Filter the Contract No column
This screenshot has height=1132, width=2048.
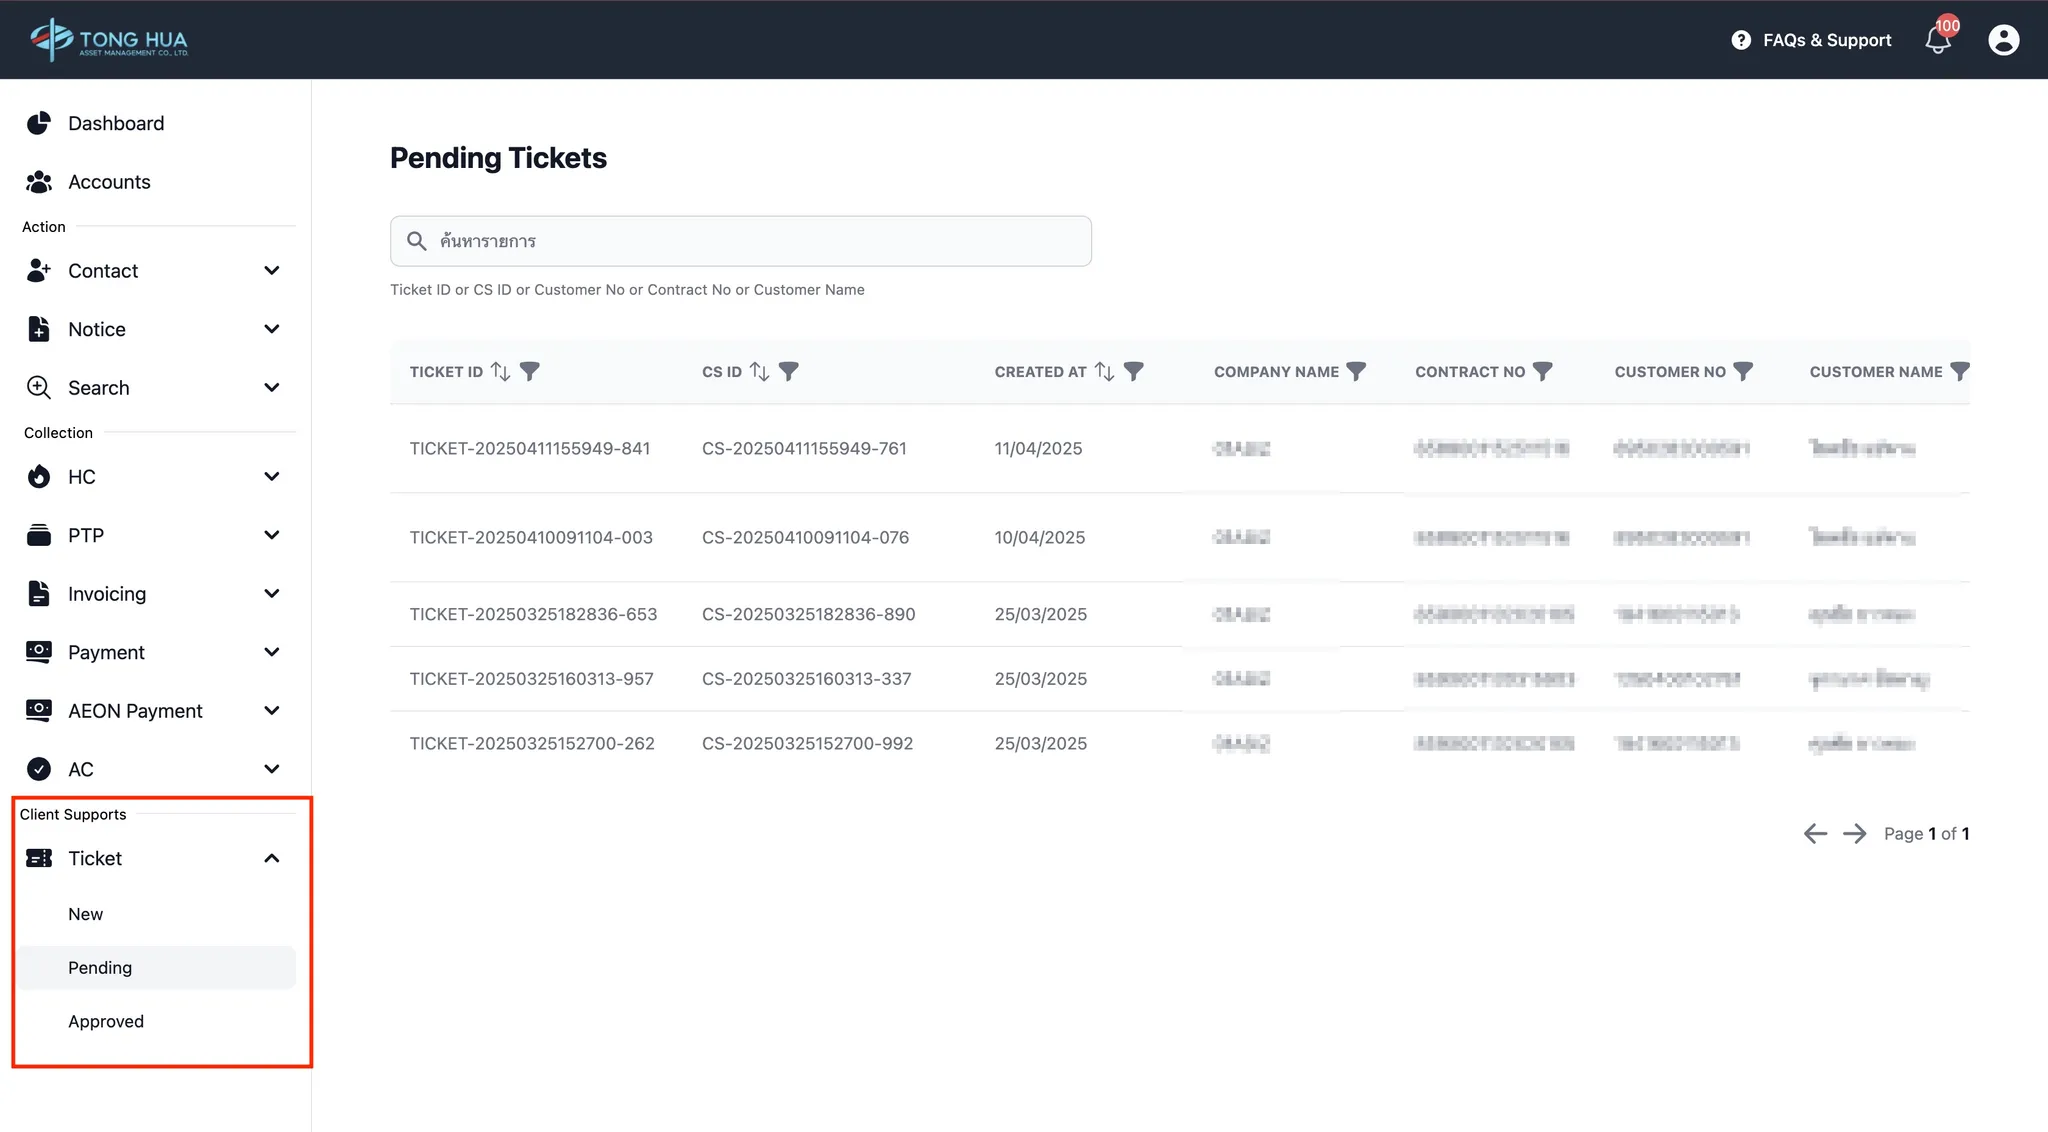tap(1543, 372)
